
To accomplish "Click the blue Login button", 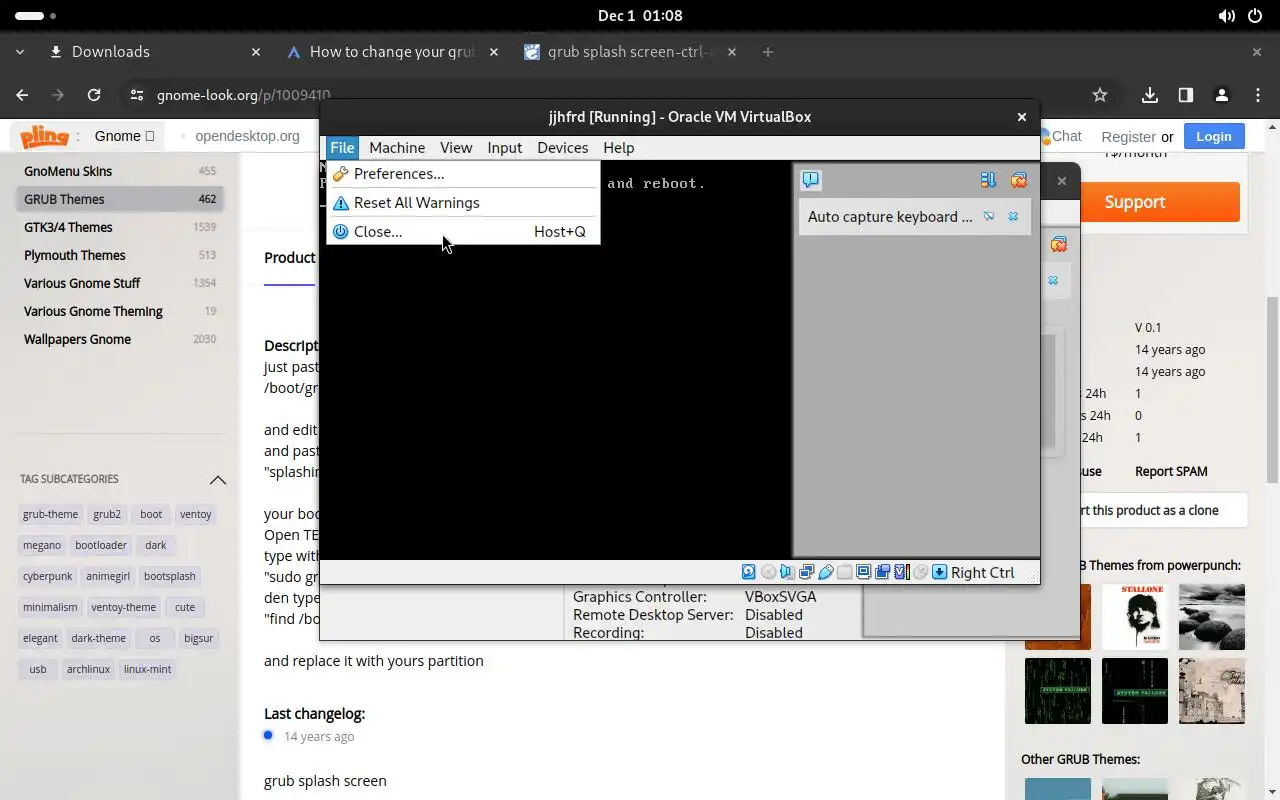I will coord(1213,136).
